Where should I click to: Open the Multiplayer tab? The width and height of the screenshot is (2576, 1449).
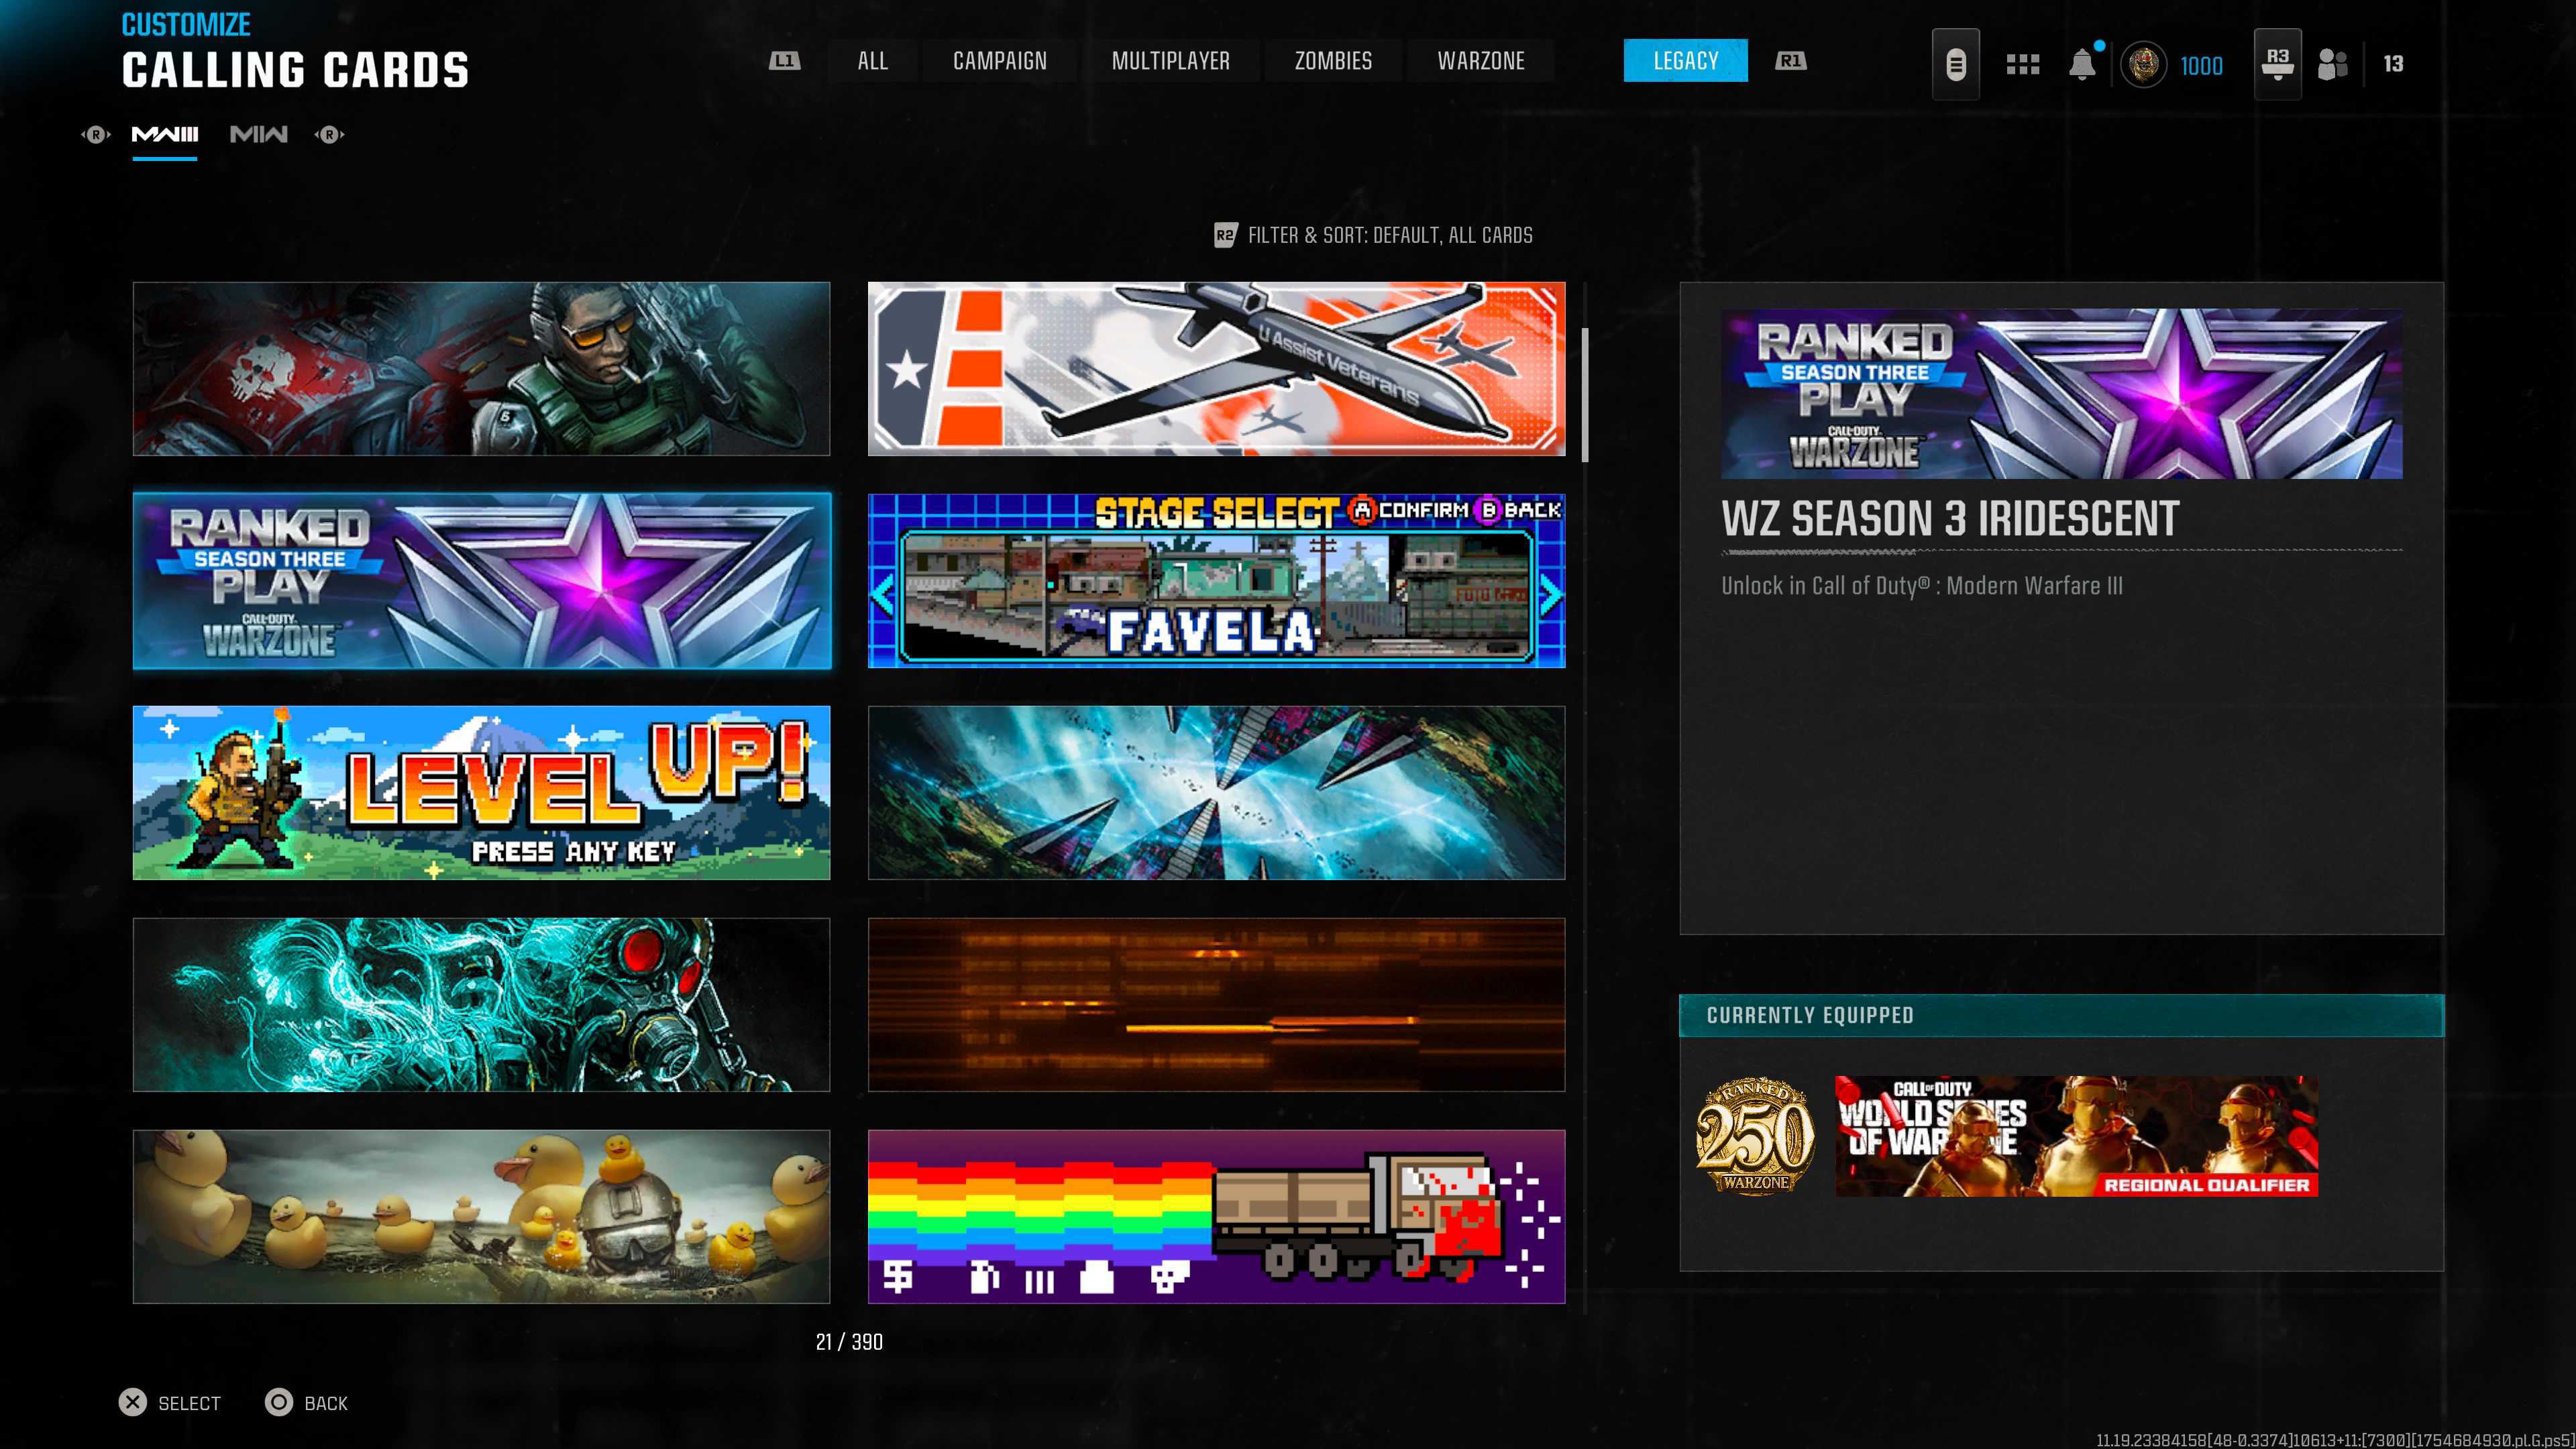pos(1170,61)
